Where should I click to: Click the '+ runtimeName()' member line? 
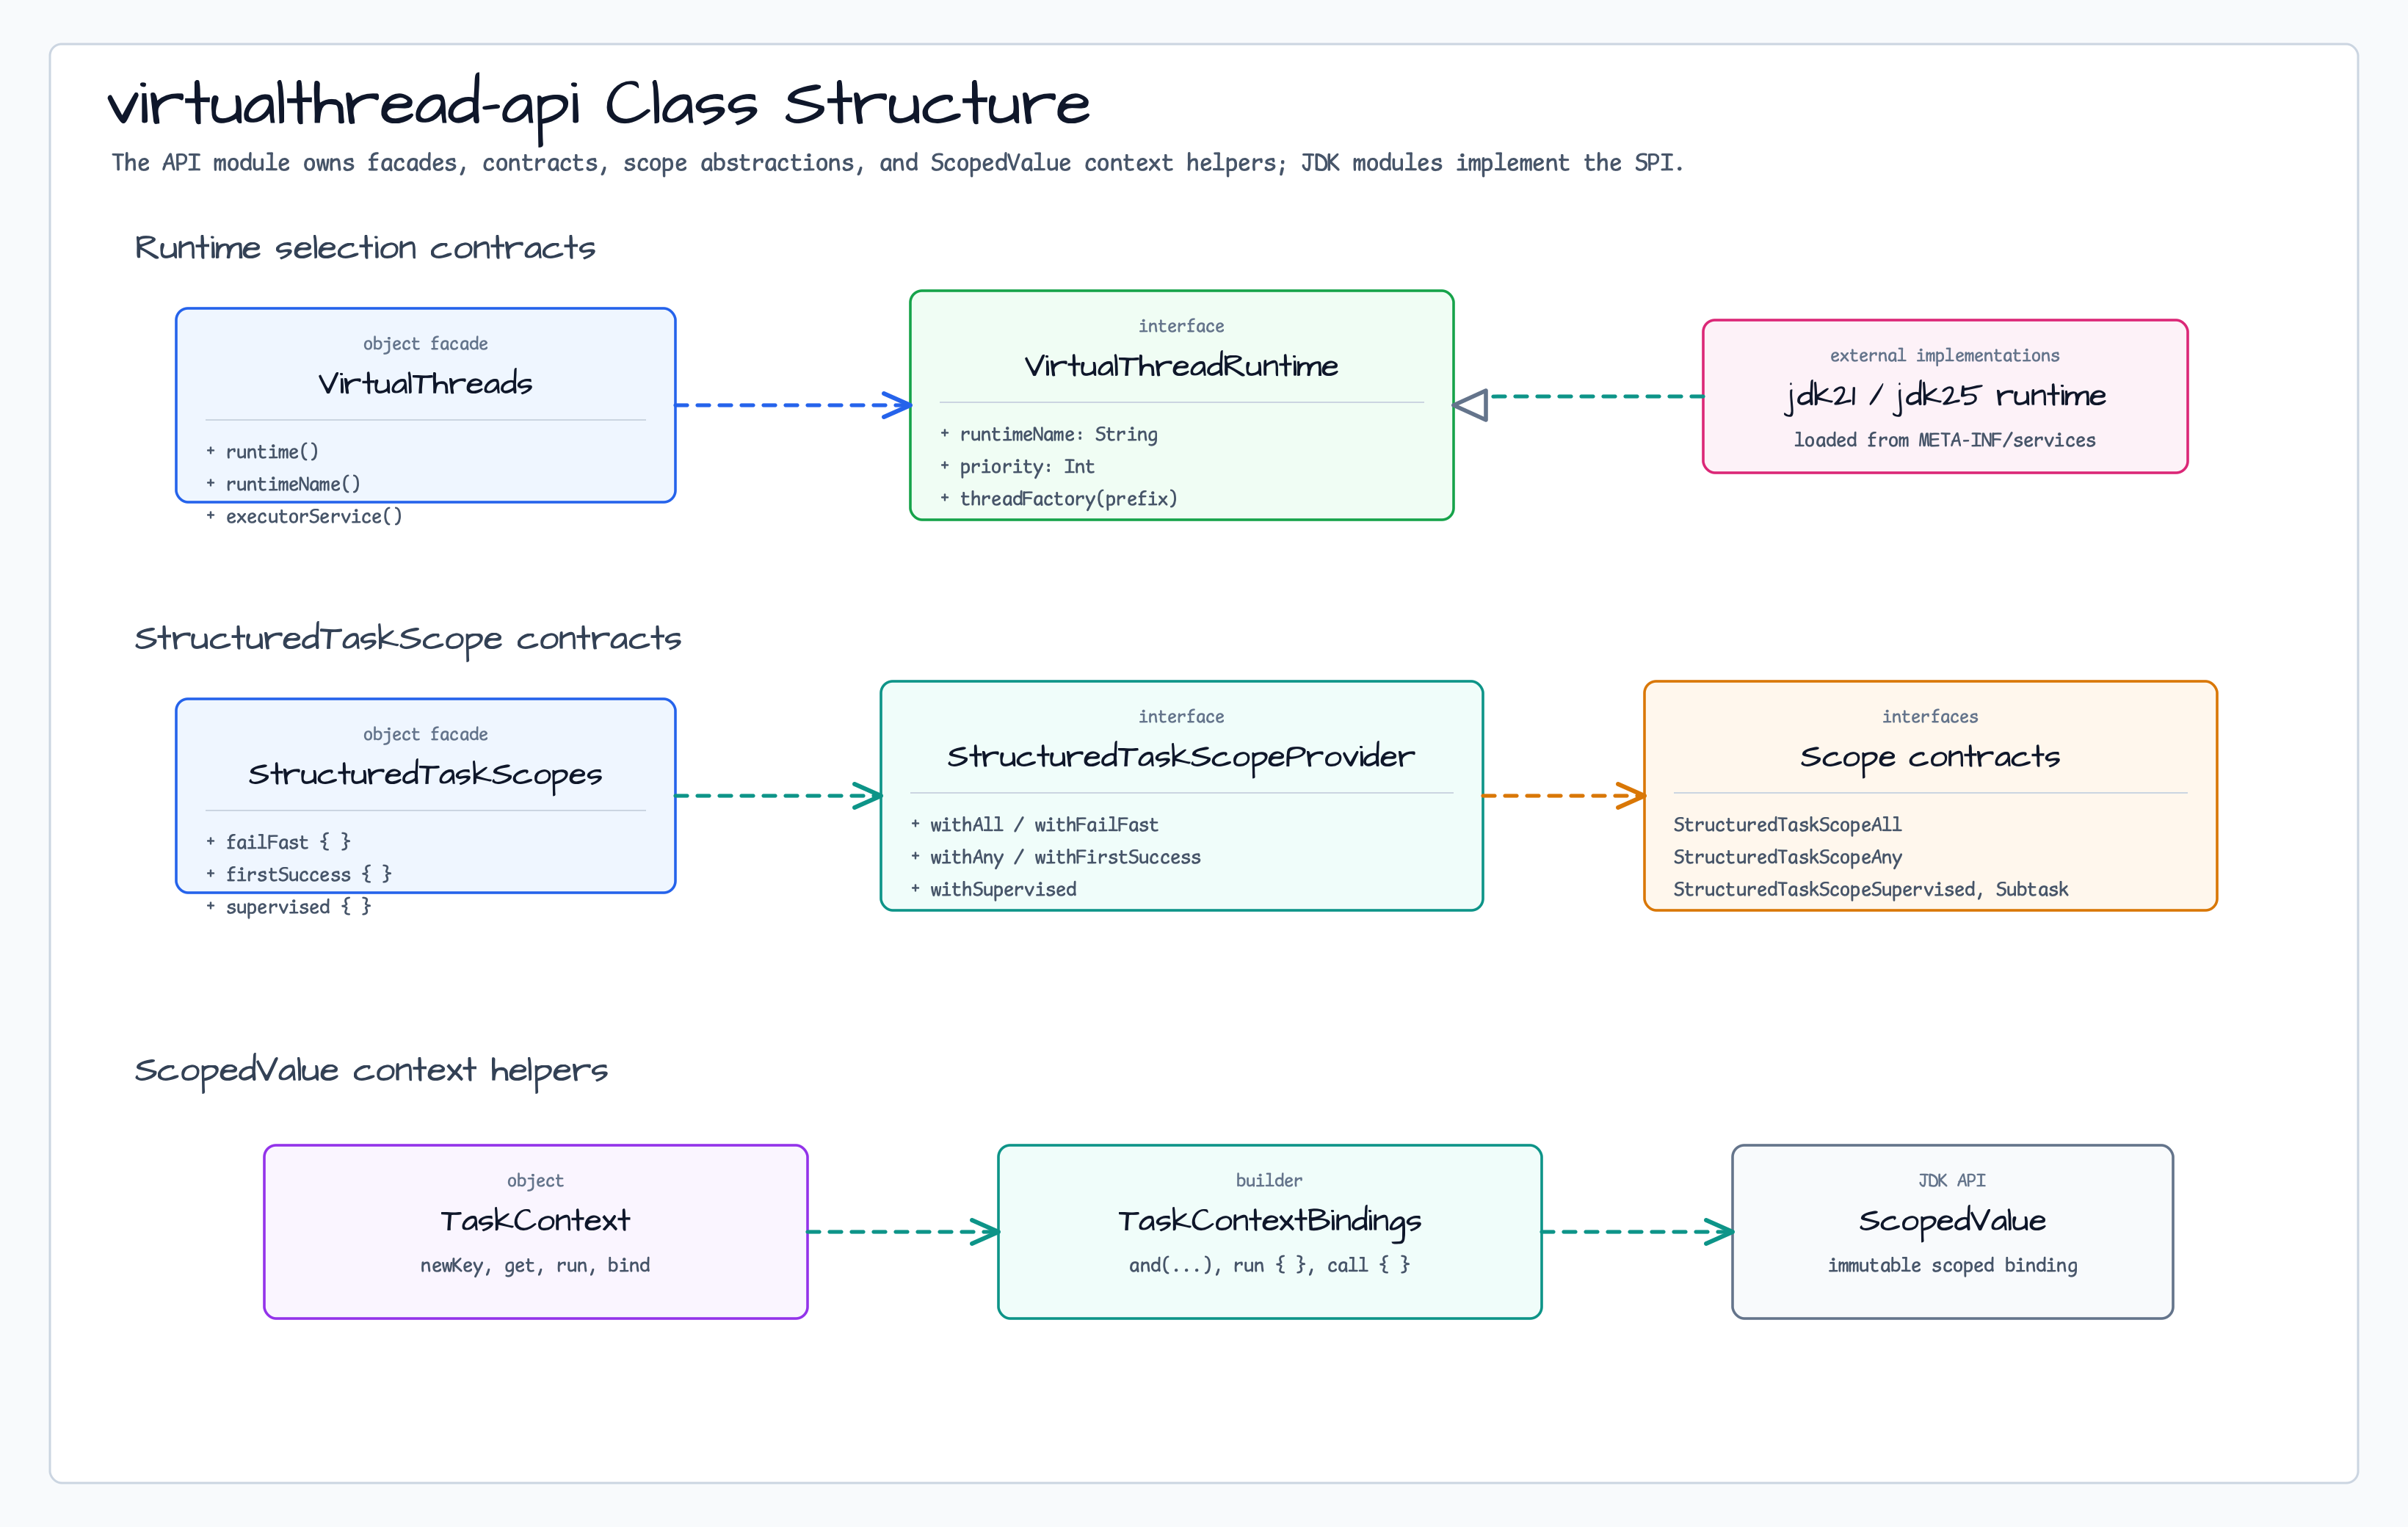click(283, 484)
